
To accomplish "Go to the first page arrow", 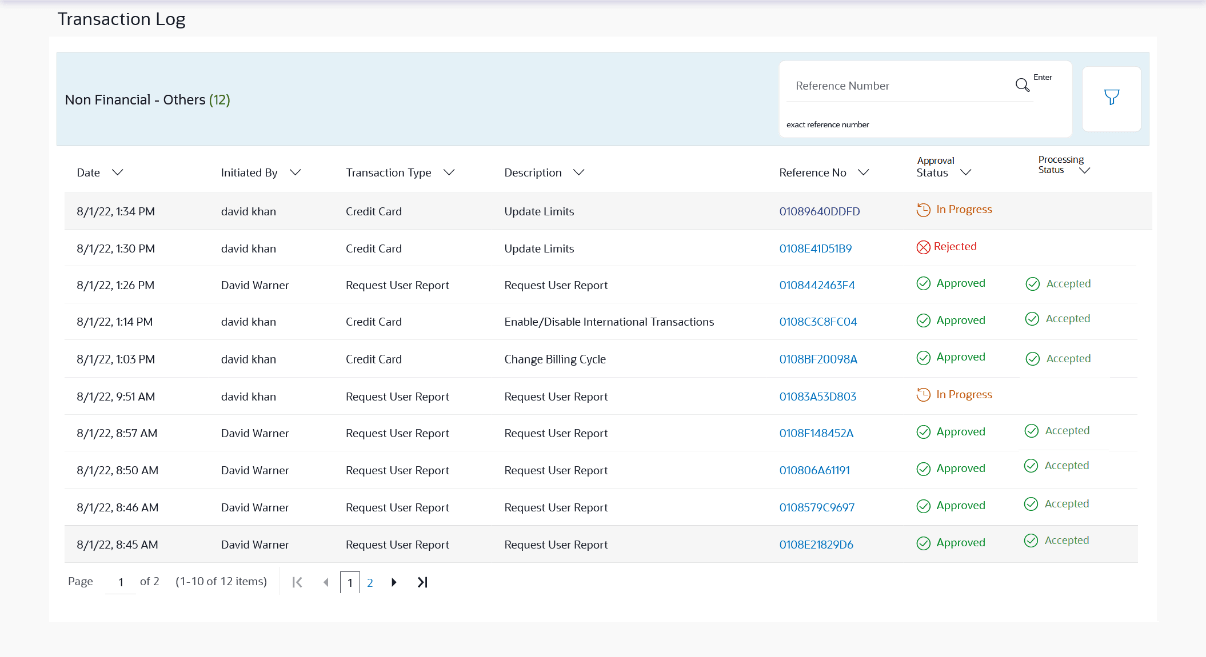I will [x=297, y=582].
